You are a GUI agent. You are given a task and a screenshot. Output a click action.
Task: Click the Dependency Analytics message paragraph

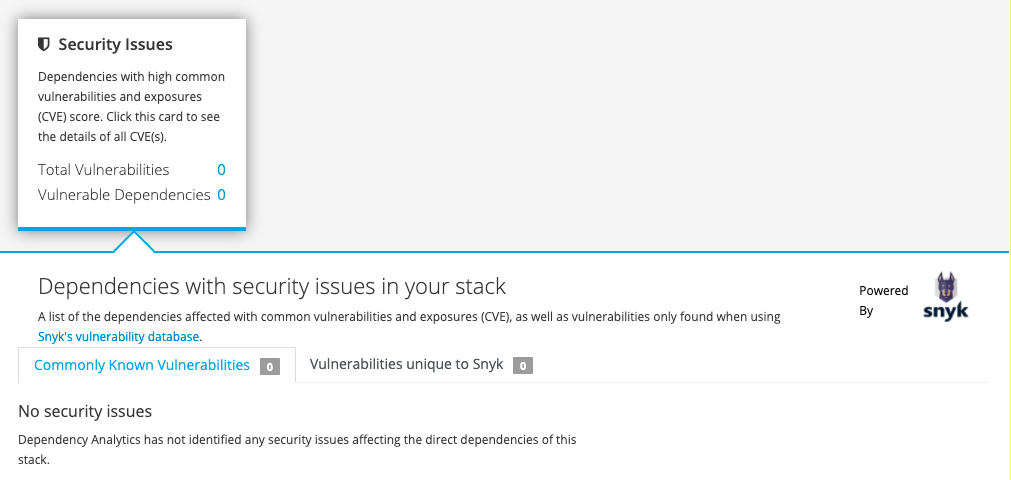297,450
